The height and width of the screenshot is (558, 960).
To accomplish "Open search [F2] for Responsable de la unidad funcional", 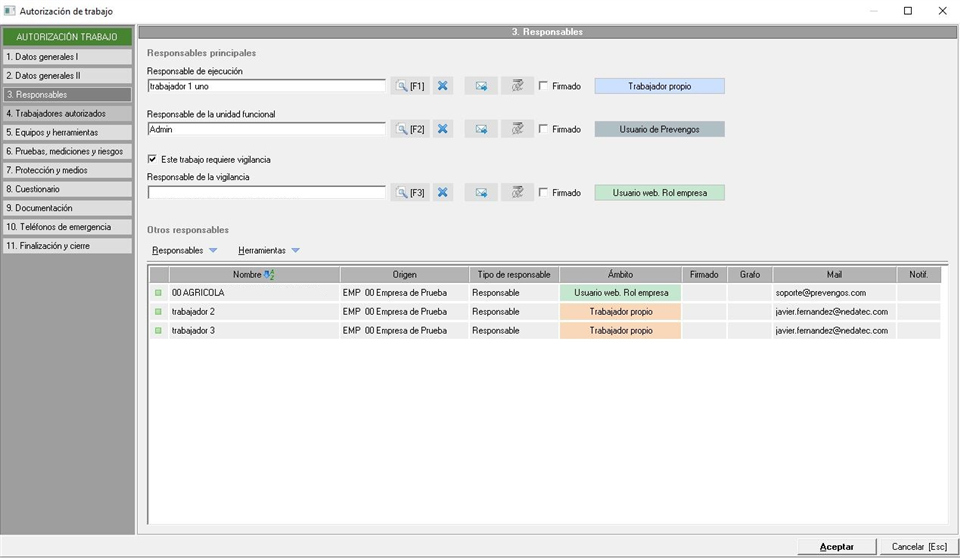I will (410, 129).
